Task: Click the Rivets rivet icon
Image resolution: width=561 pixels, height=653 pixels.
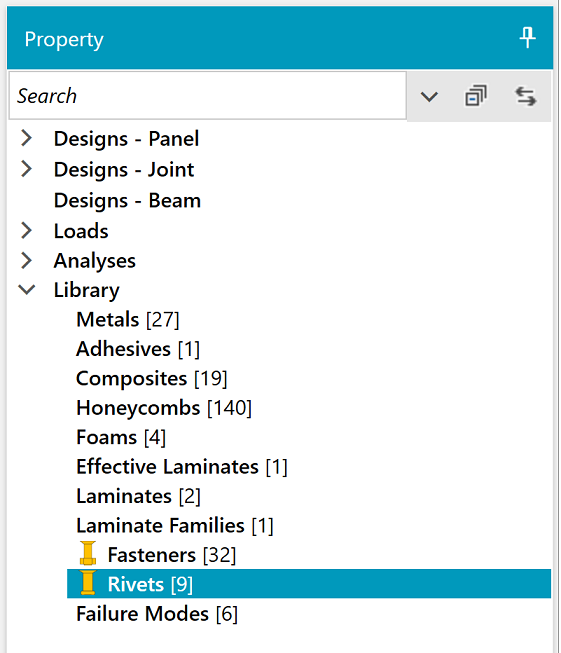Action: click(x=88, y=583)
